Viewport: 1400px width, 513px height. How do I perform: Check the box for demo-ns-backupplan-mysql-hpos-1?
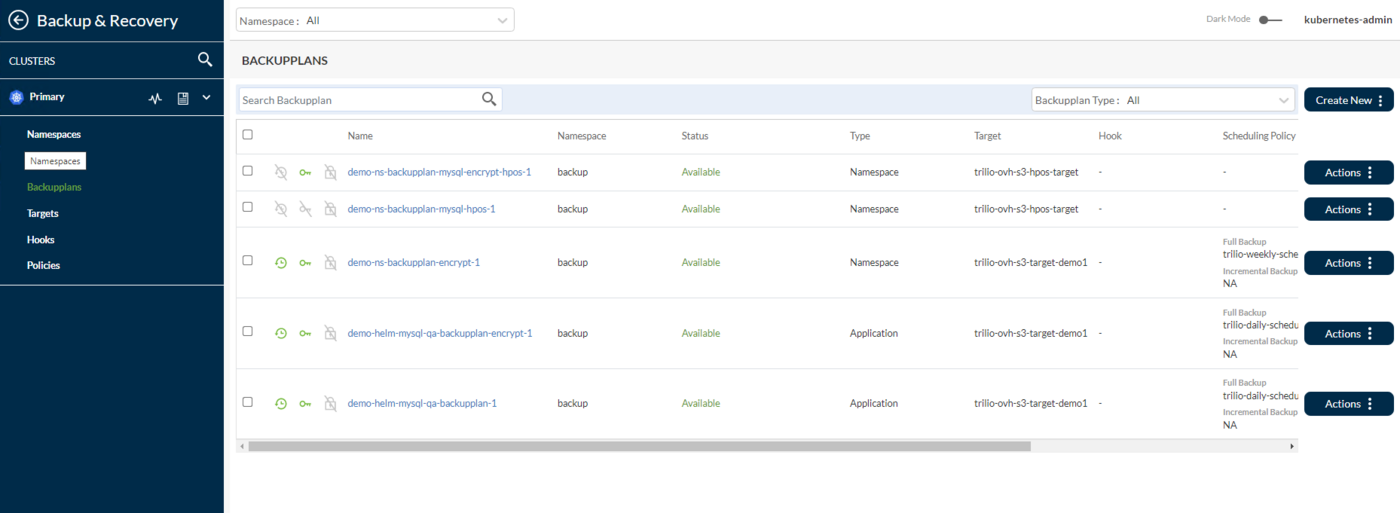pyautogui.click(x=248, y=208)
